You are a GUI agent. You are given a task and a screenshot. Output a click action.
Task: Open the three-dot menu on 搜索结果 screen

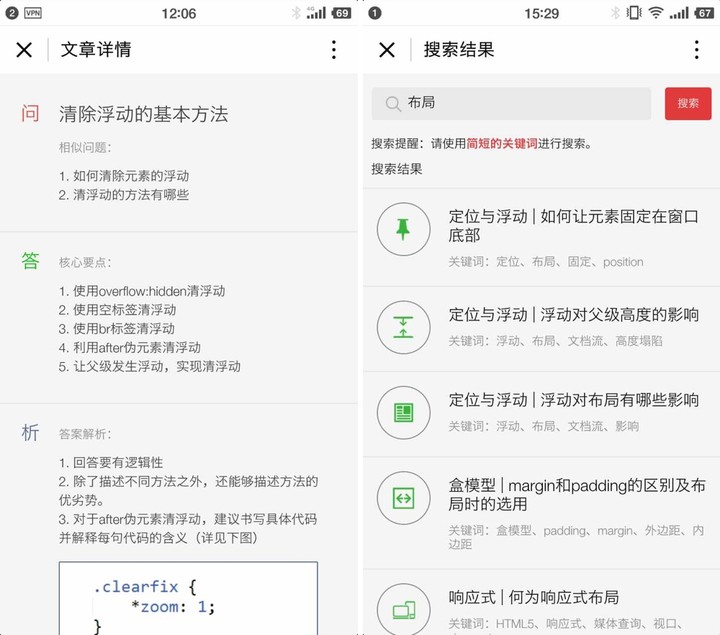[697, 50]
